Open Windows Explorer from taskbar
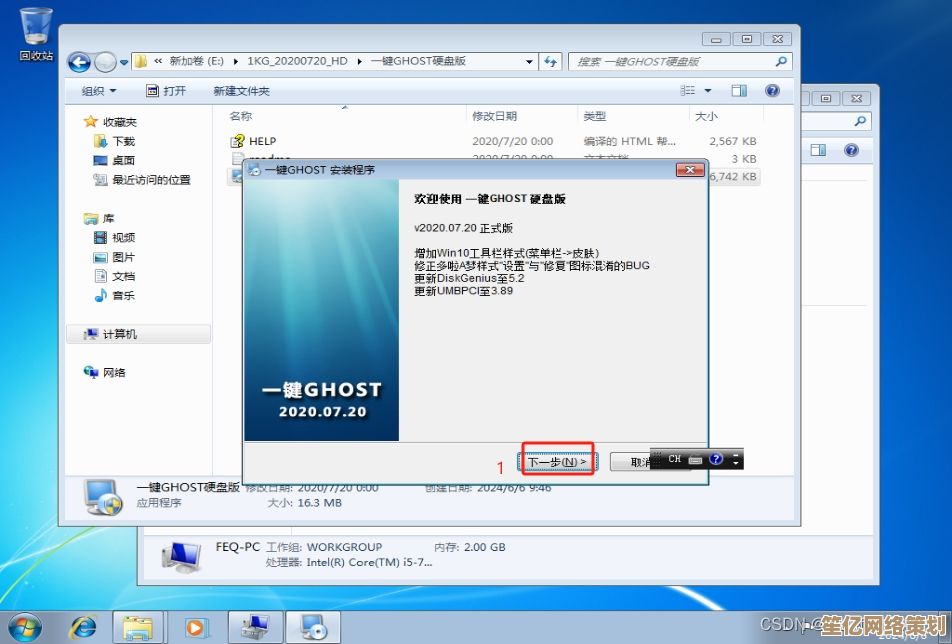 [138, 628]
